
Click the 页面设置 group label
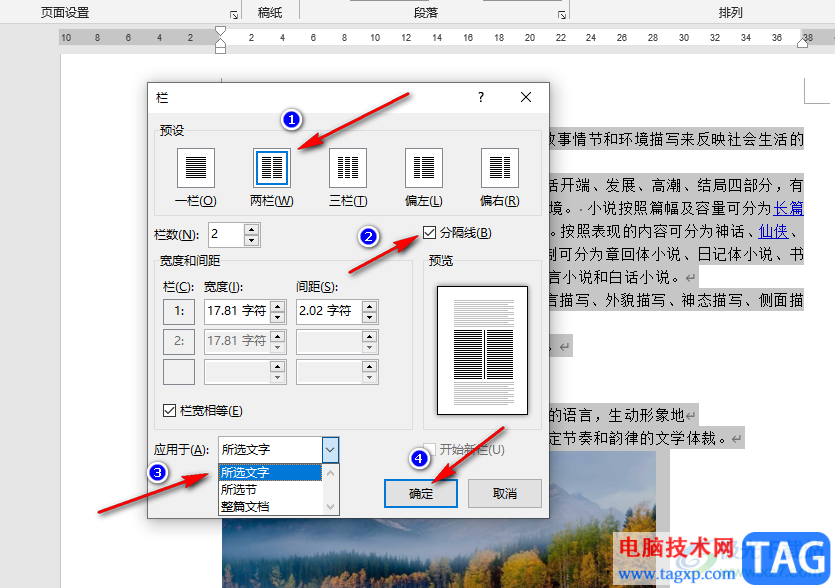pos(64,13)
